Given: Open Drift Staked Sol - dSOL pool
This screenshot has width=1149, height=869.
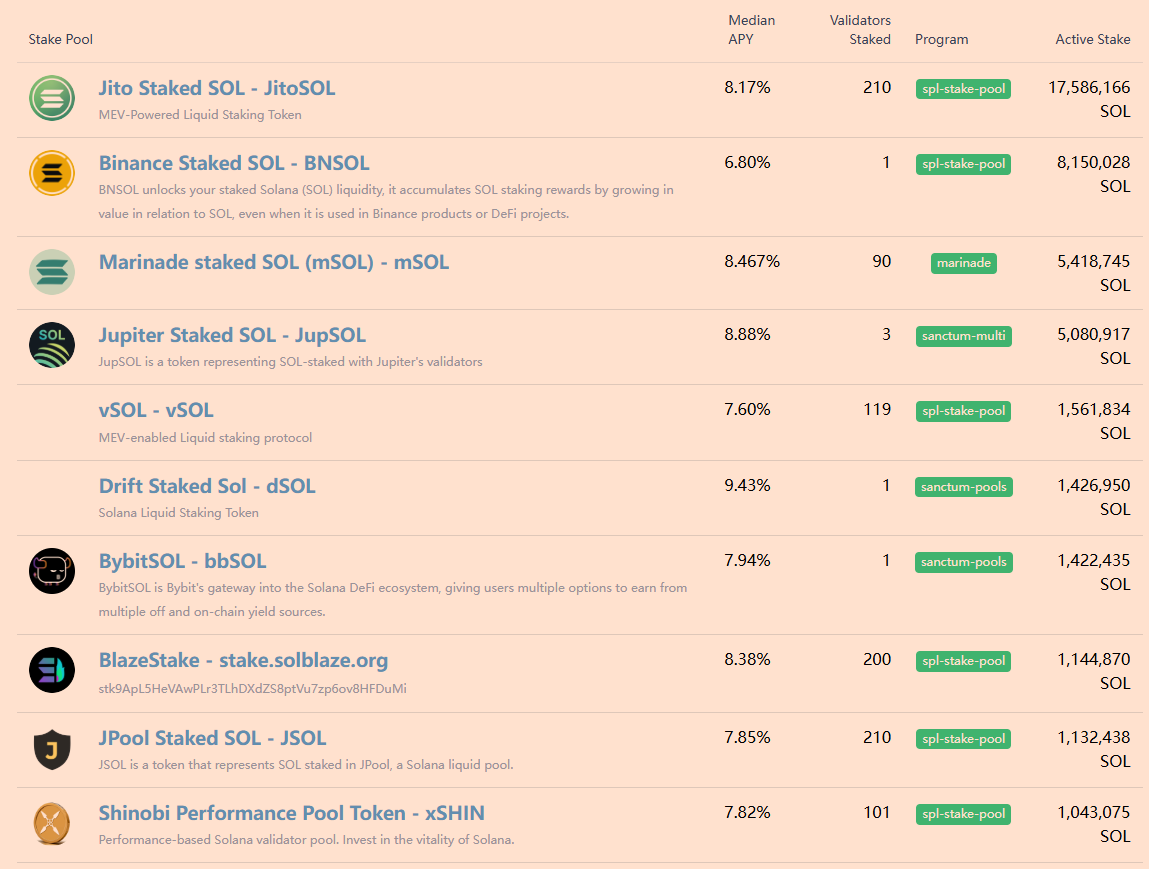Looking at the screenshot, I should pyautogui.click(x=207, y=486).
